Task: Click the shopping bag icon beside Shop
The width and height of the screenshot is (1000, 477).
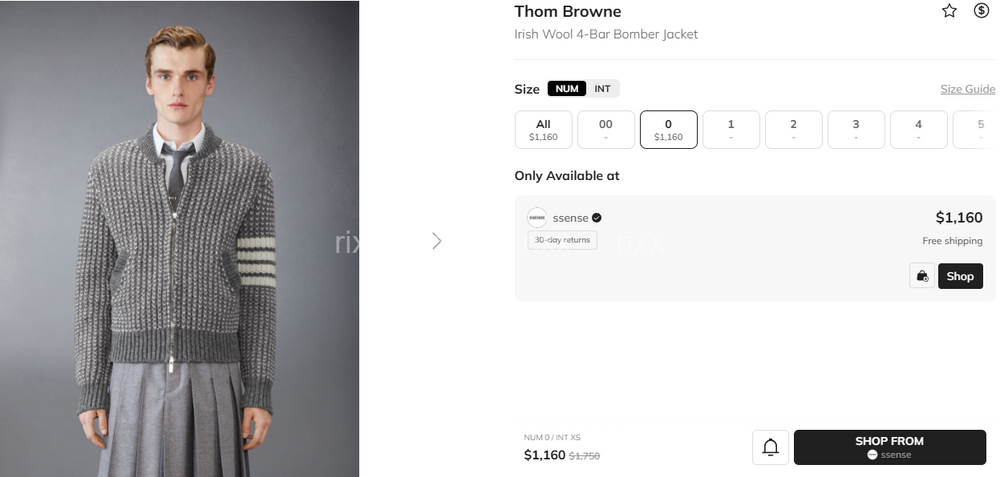Action: pos(922,276)
